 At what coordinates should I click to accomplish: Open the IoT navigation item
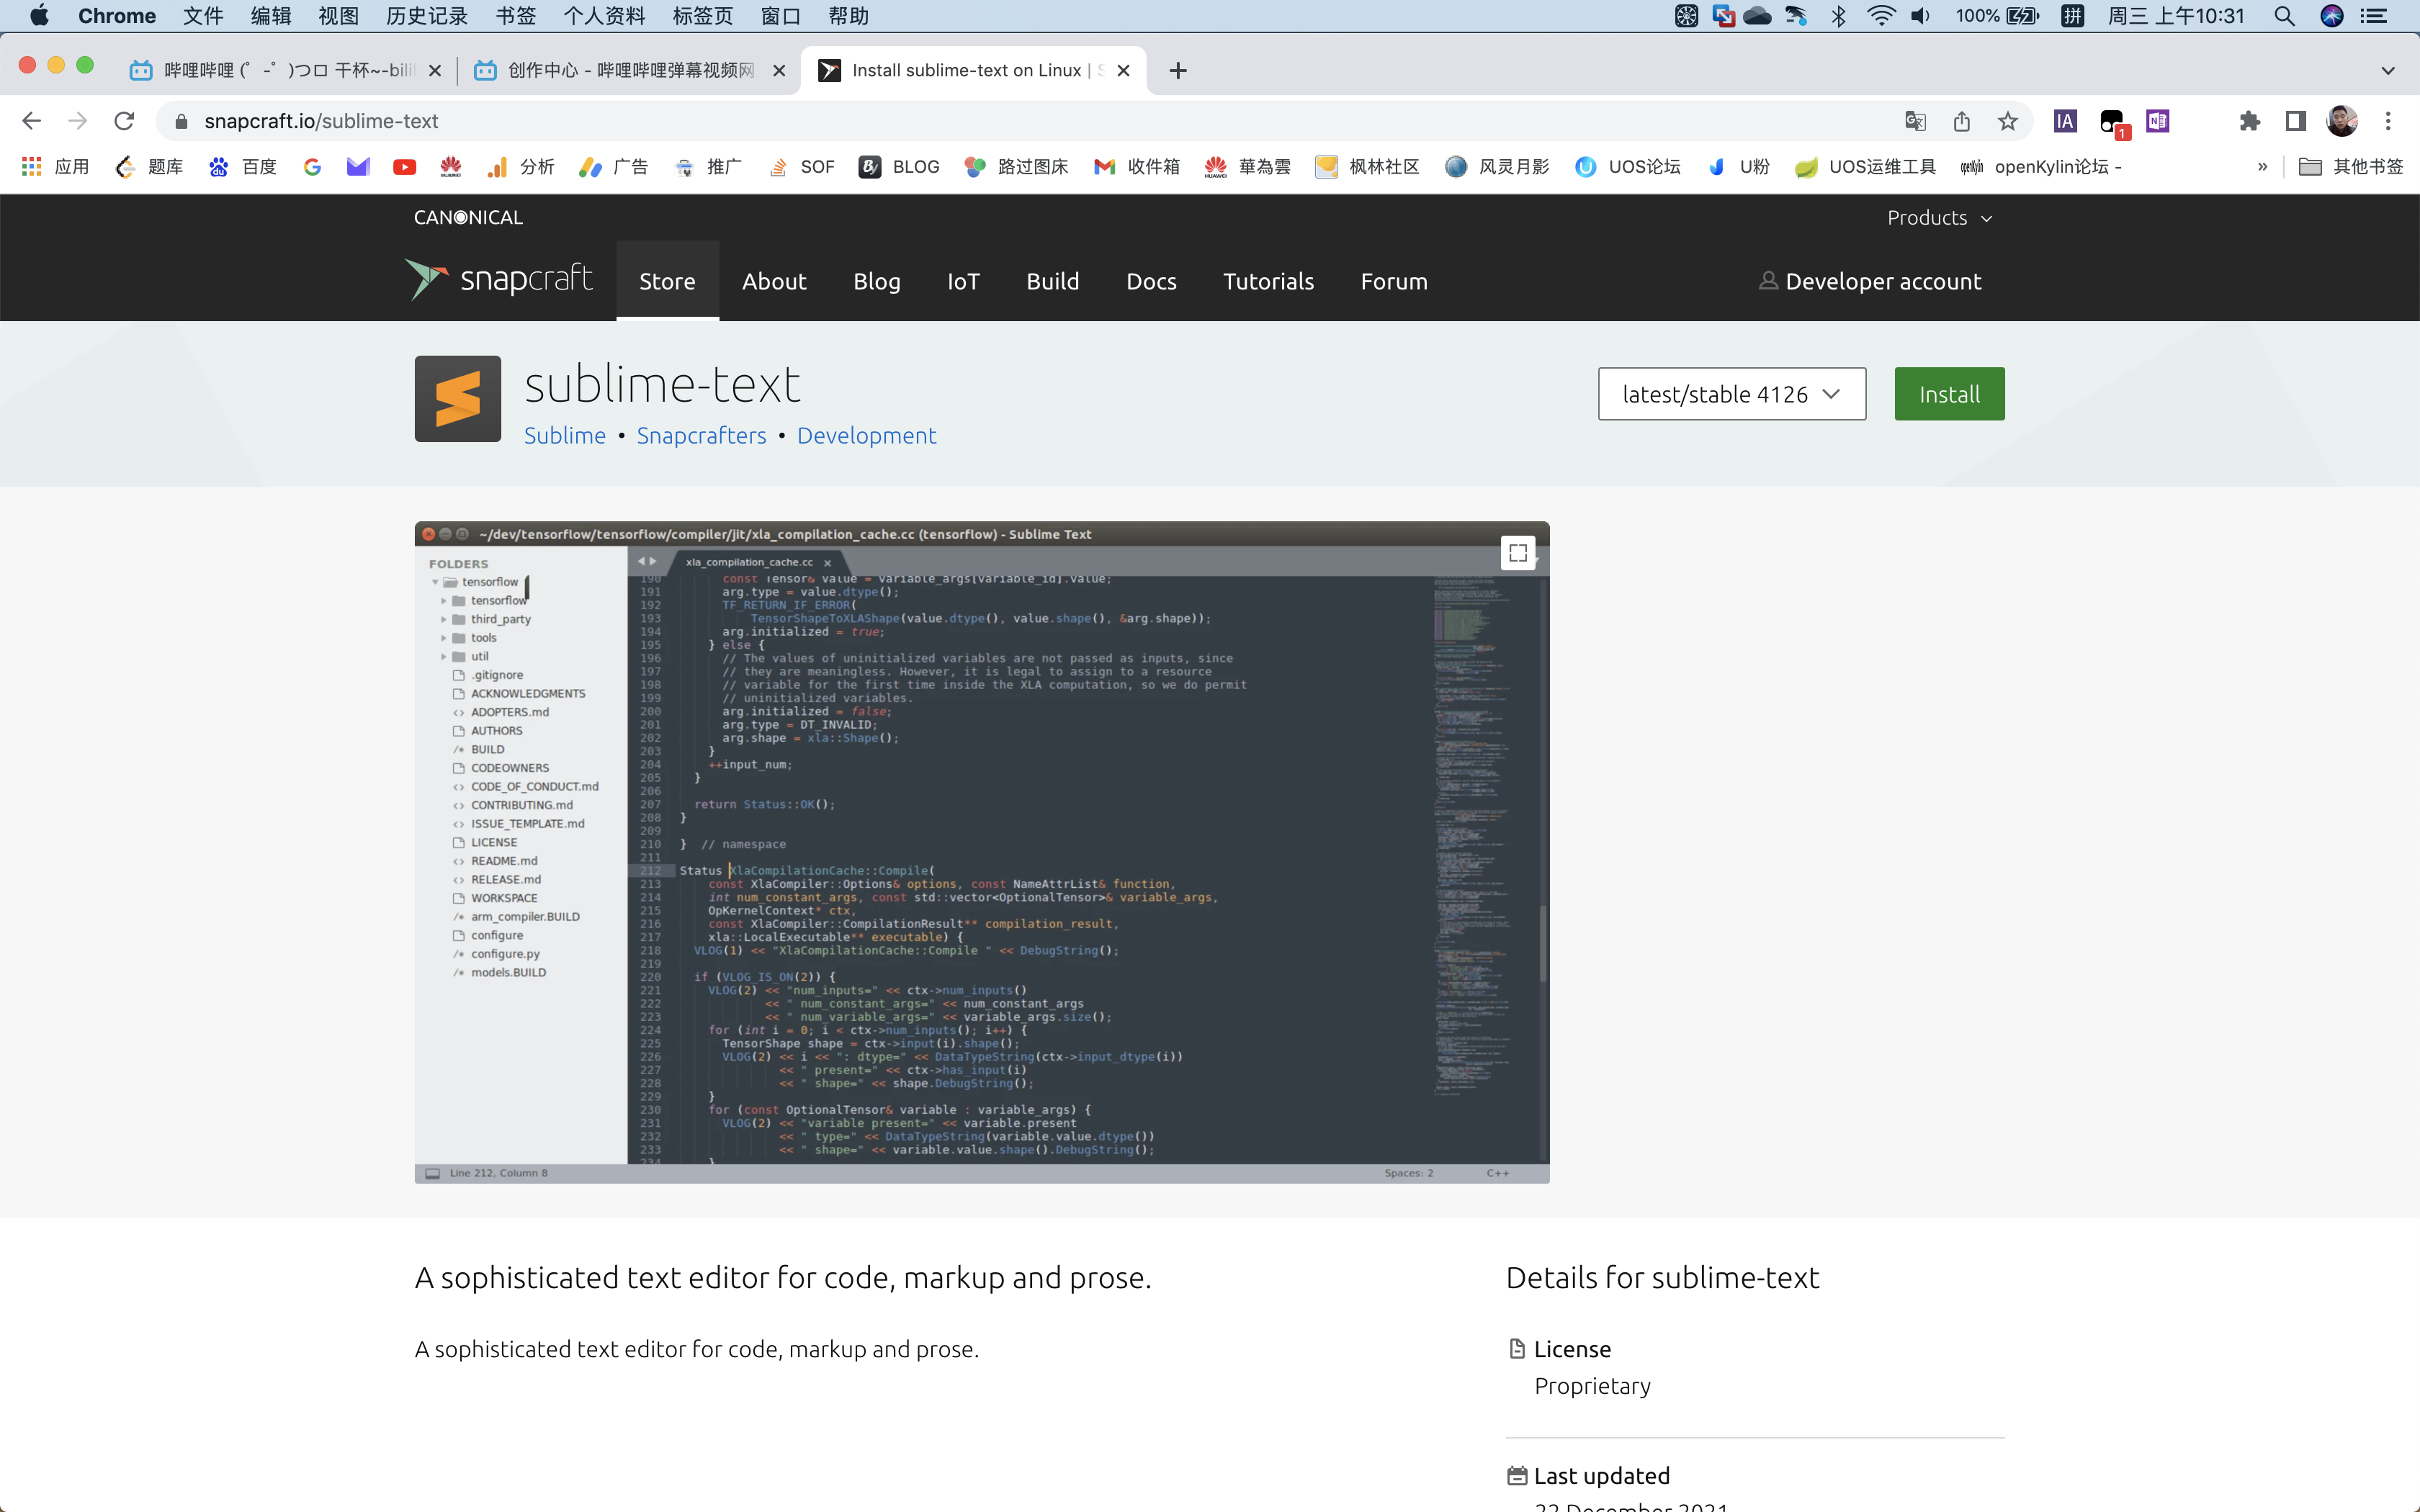click(x=963, y=281)
